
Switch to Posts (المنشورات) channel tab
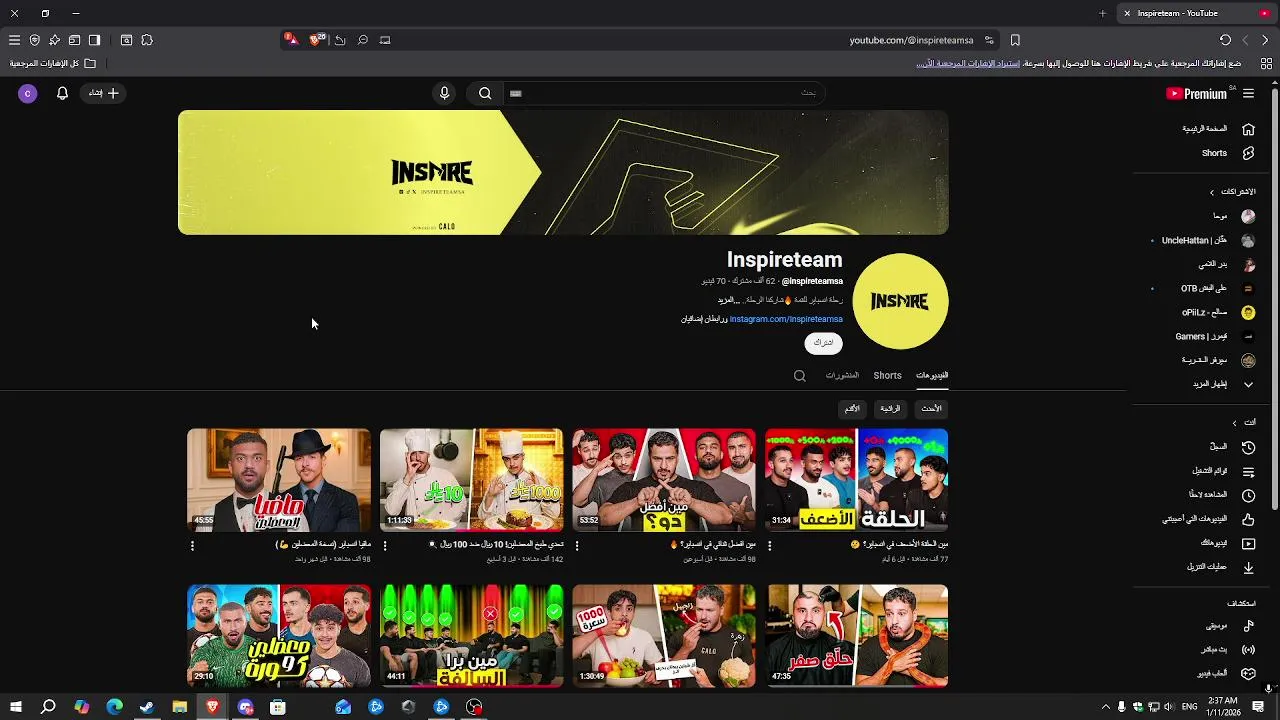click(842, 376)
